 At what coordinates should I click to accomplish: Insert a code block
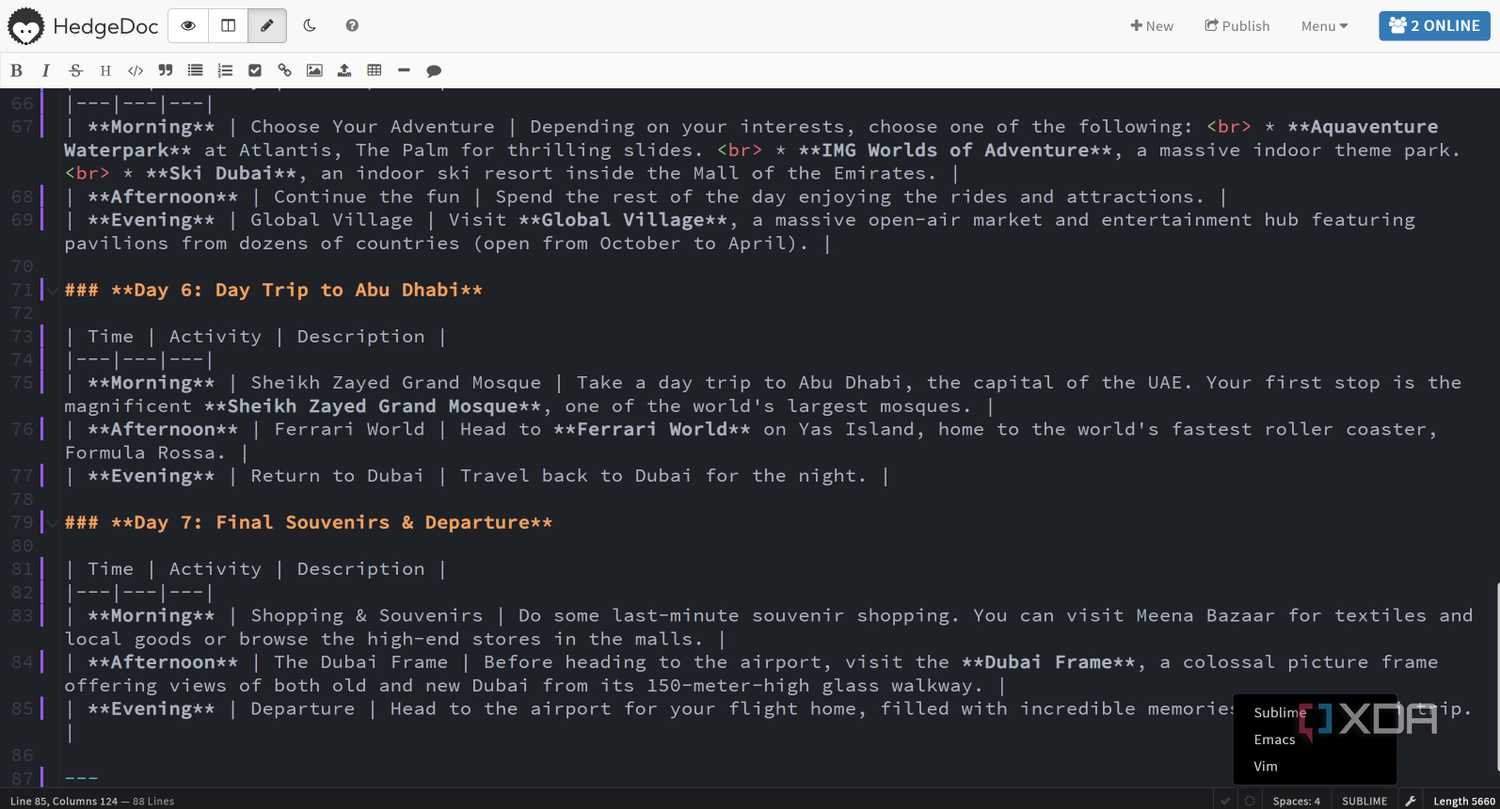(x=135, y=70)
